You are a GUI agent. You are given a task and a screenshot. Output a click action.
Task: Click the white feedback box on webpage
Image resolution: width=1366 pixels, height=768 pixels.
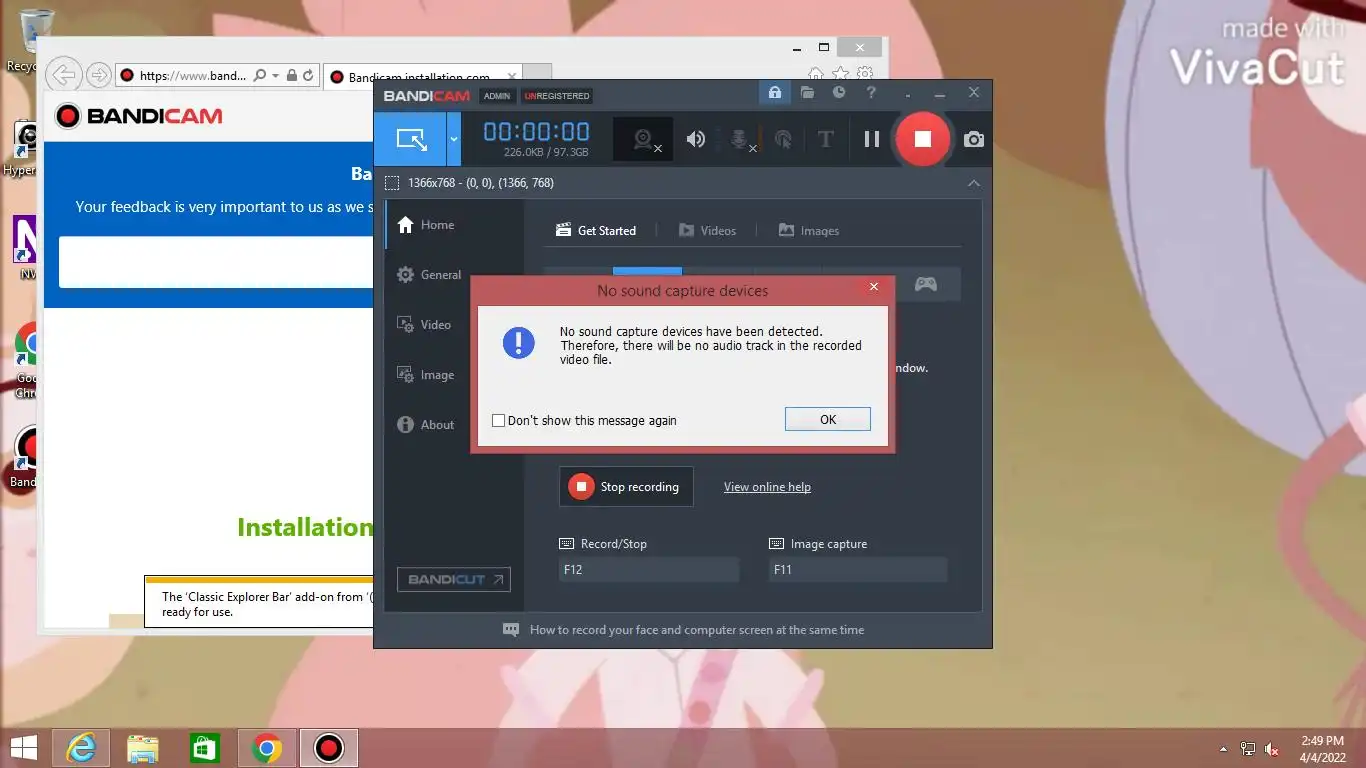(x=216, y=262)
